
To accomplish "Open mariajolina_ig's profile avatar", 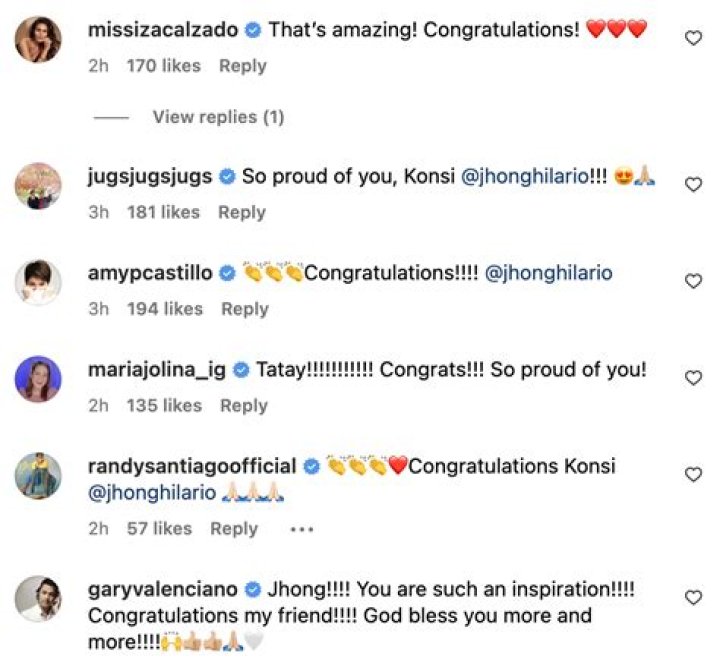I will pos(38,380).
